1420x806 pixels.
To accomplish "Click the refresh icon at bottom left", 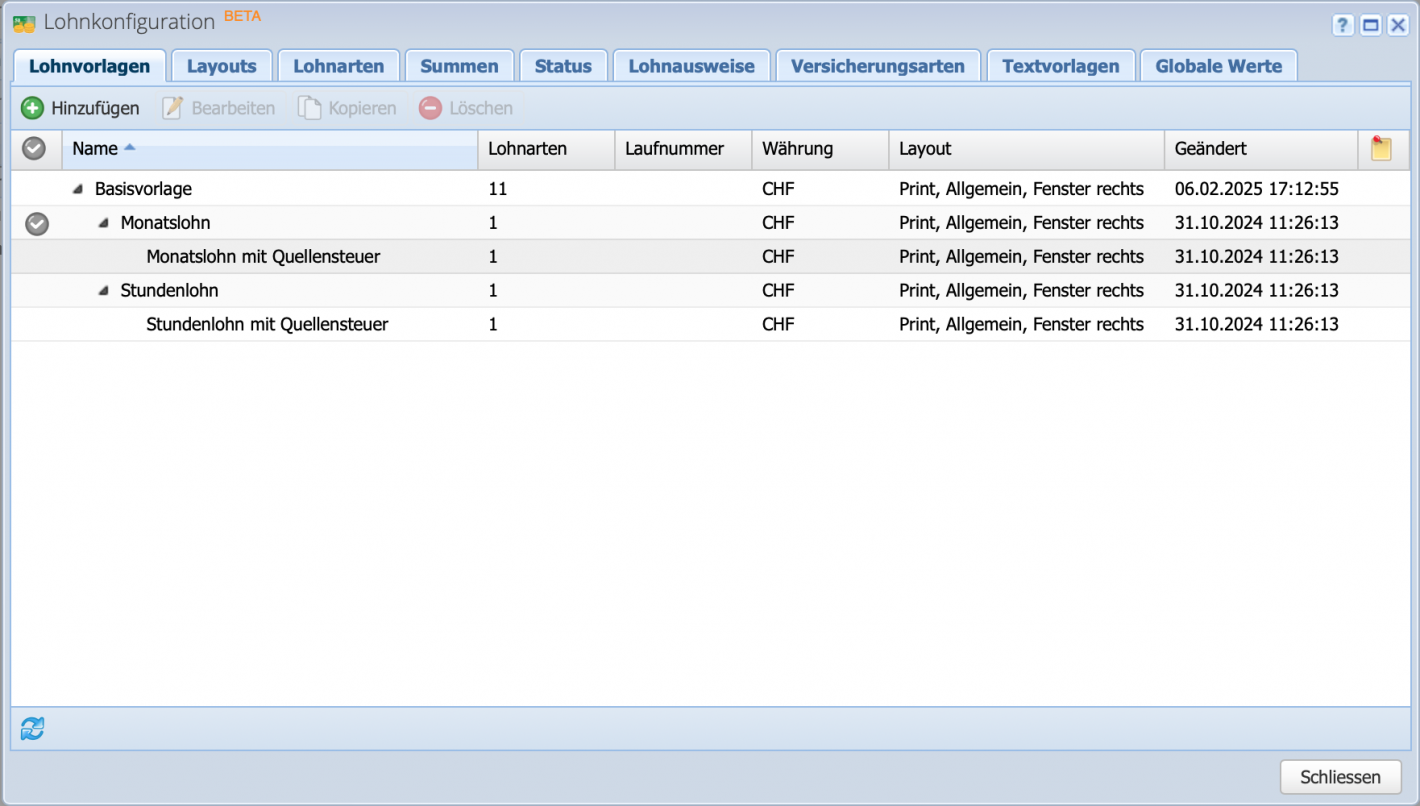I will click(31, 728).
